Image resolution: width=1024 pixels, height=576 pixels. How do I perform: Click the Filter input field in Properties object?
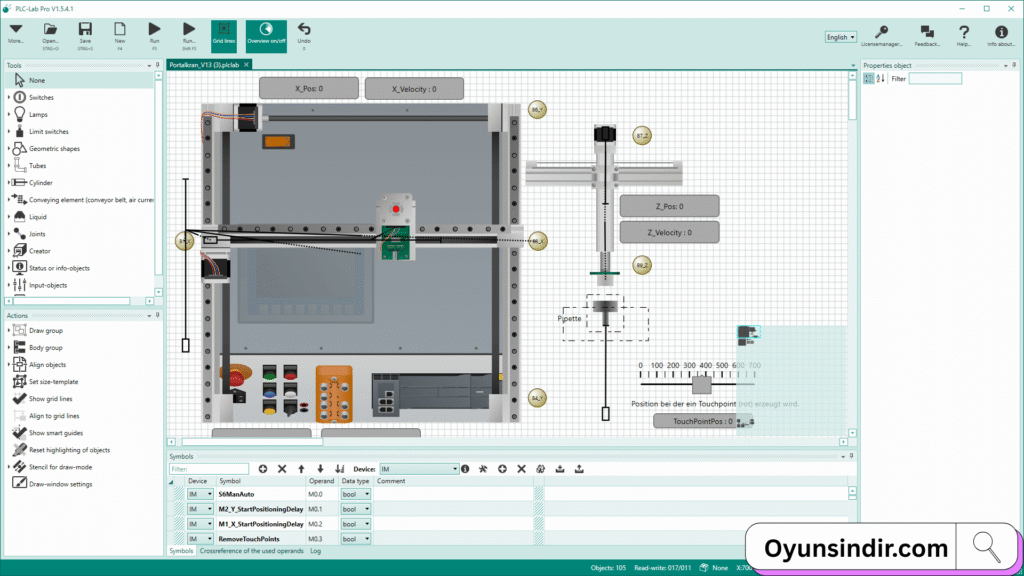coord(936,78)
